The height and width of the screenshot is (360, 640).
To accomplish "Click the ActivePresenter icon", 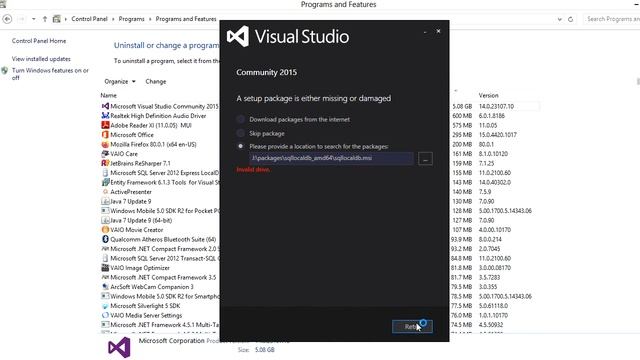I will click(x=105, y=191).
